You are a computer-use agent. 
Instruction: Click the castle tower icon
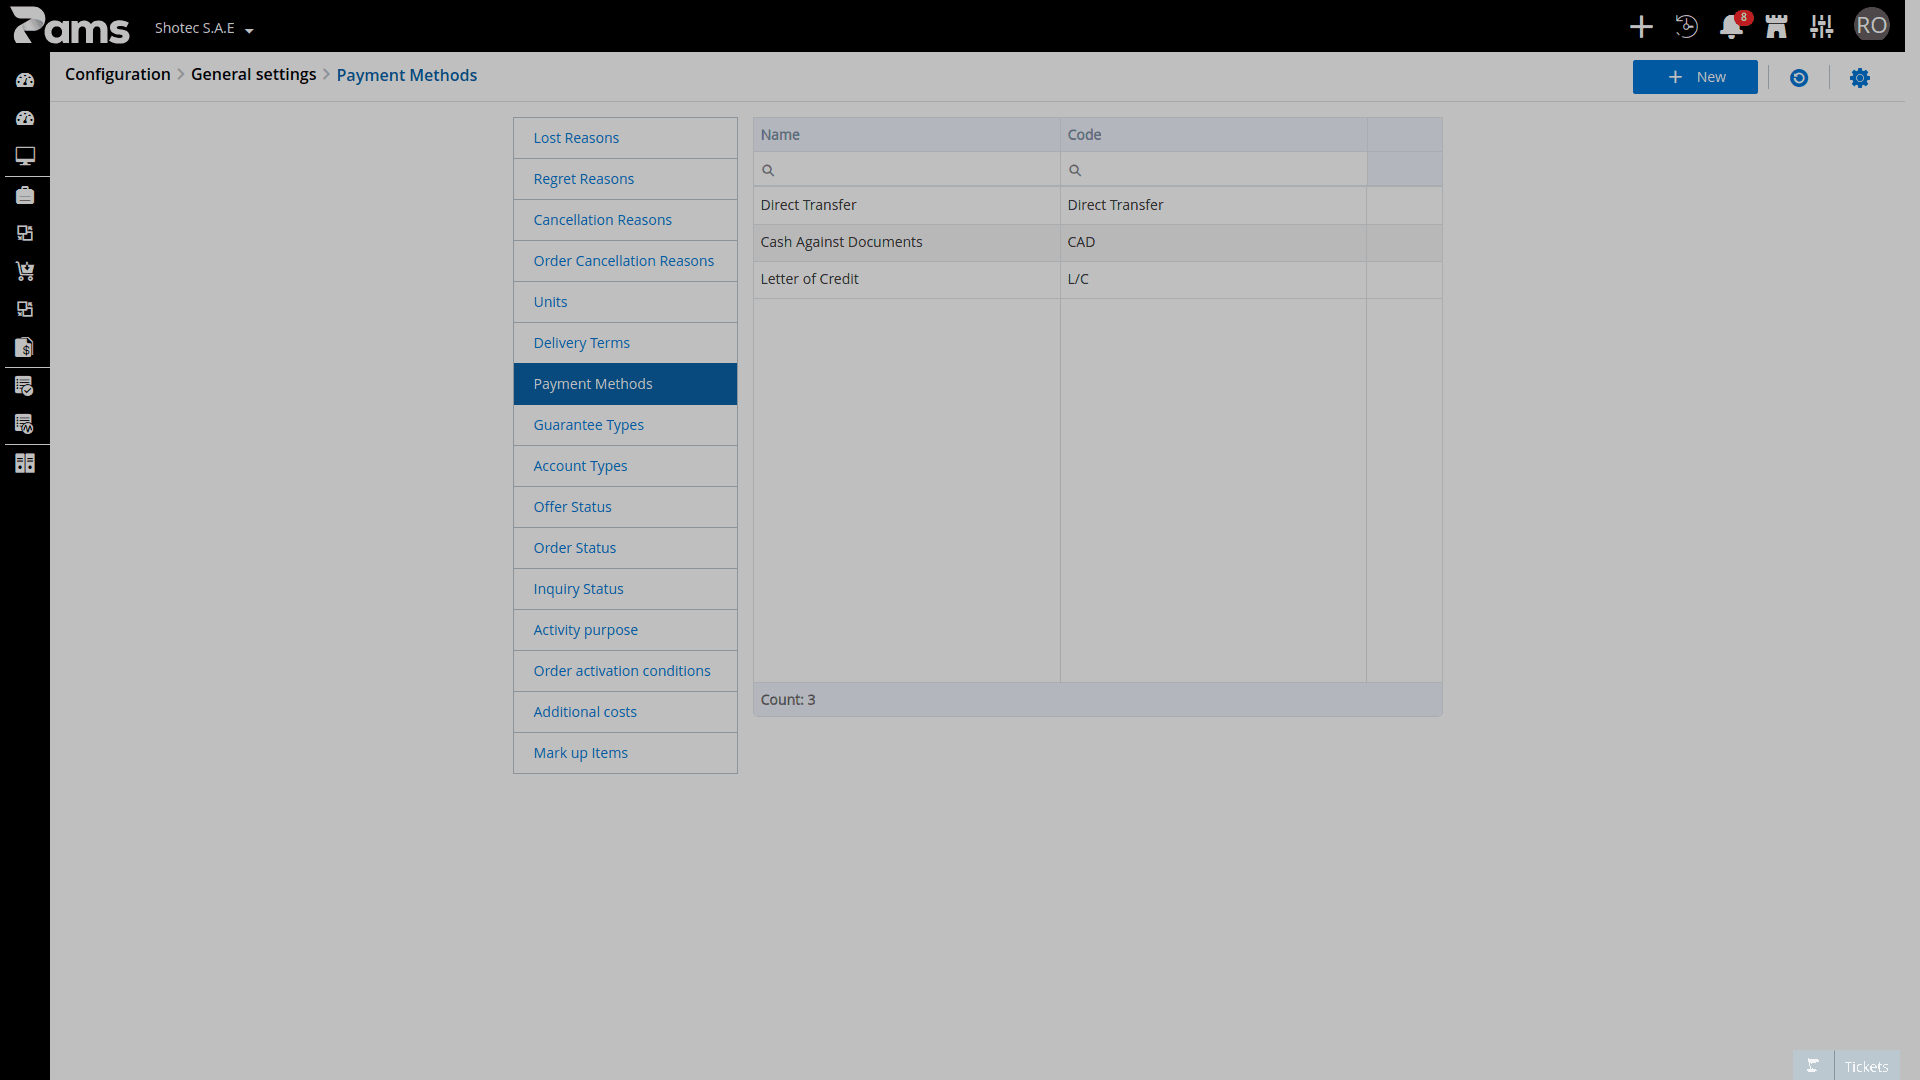[1777, 27]
